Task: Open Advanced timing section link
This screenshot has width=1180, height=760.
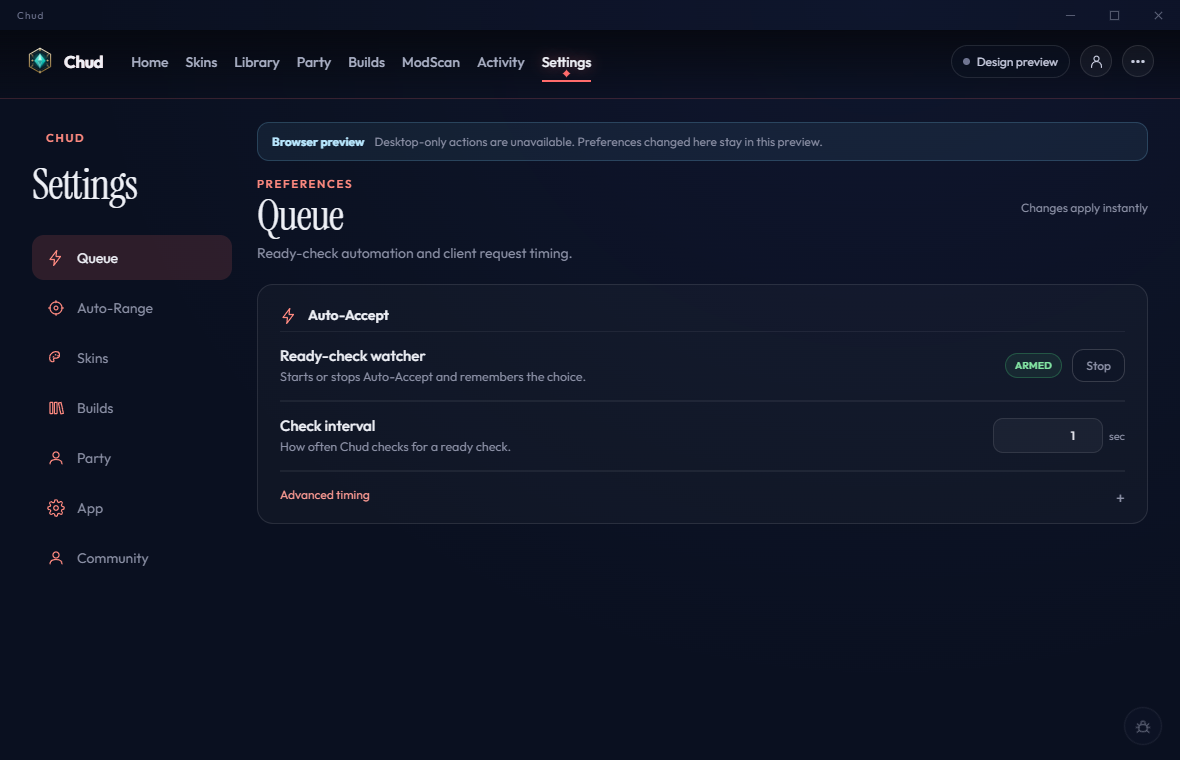Action: point(324,495)
